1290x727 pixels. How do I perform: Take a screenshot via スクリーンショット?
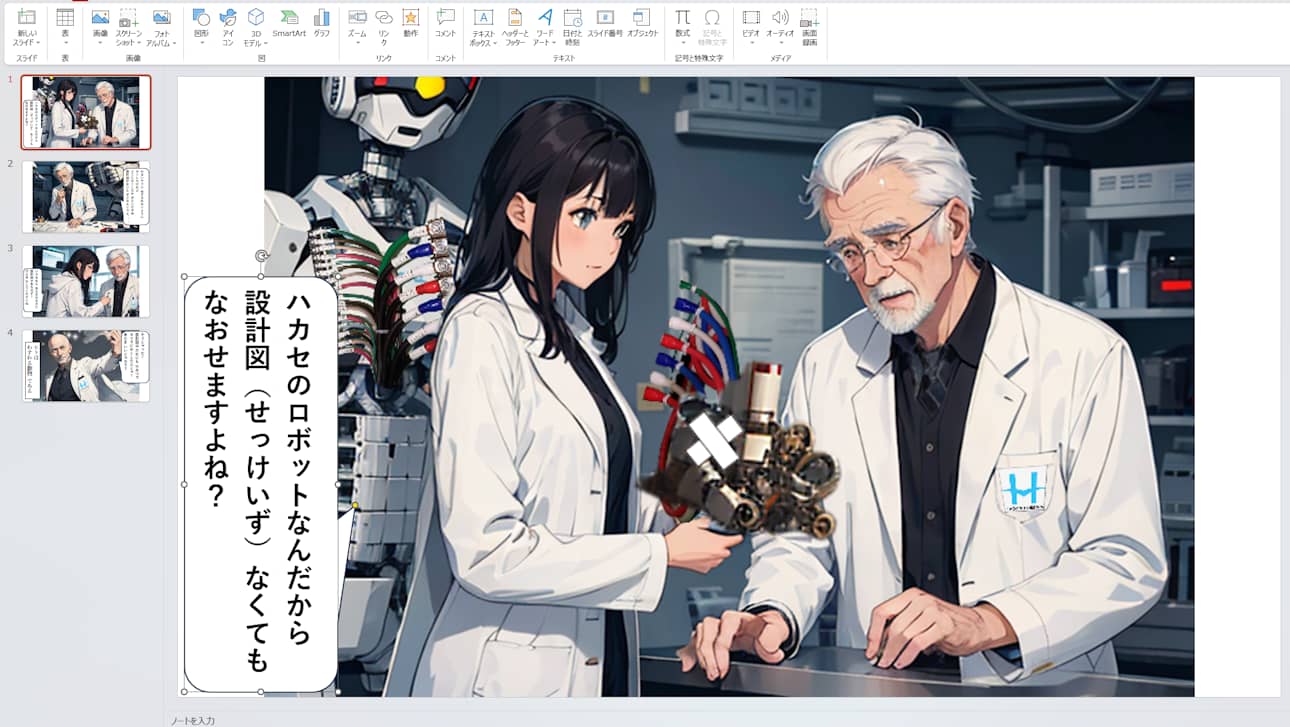[128, 25]
